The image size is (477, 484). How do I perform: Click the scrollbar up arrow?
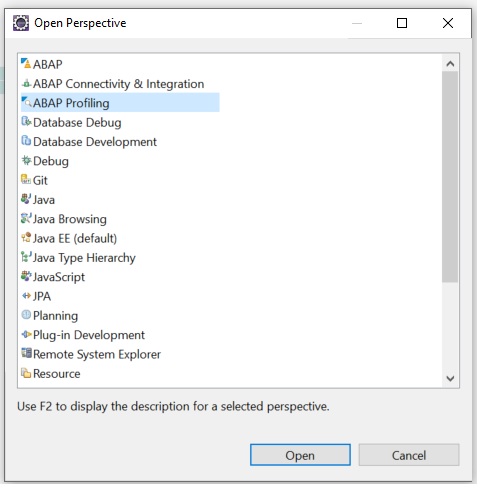pos(450,63)
